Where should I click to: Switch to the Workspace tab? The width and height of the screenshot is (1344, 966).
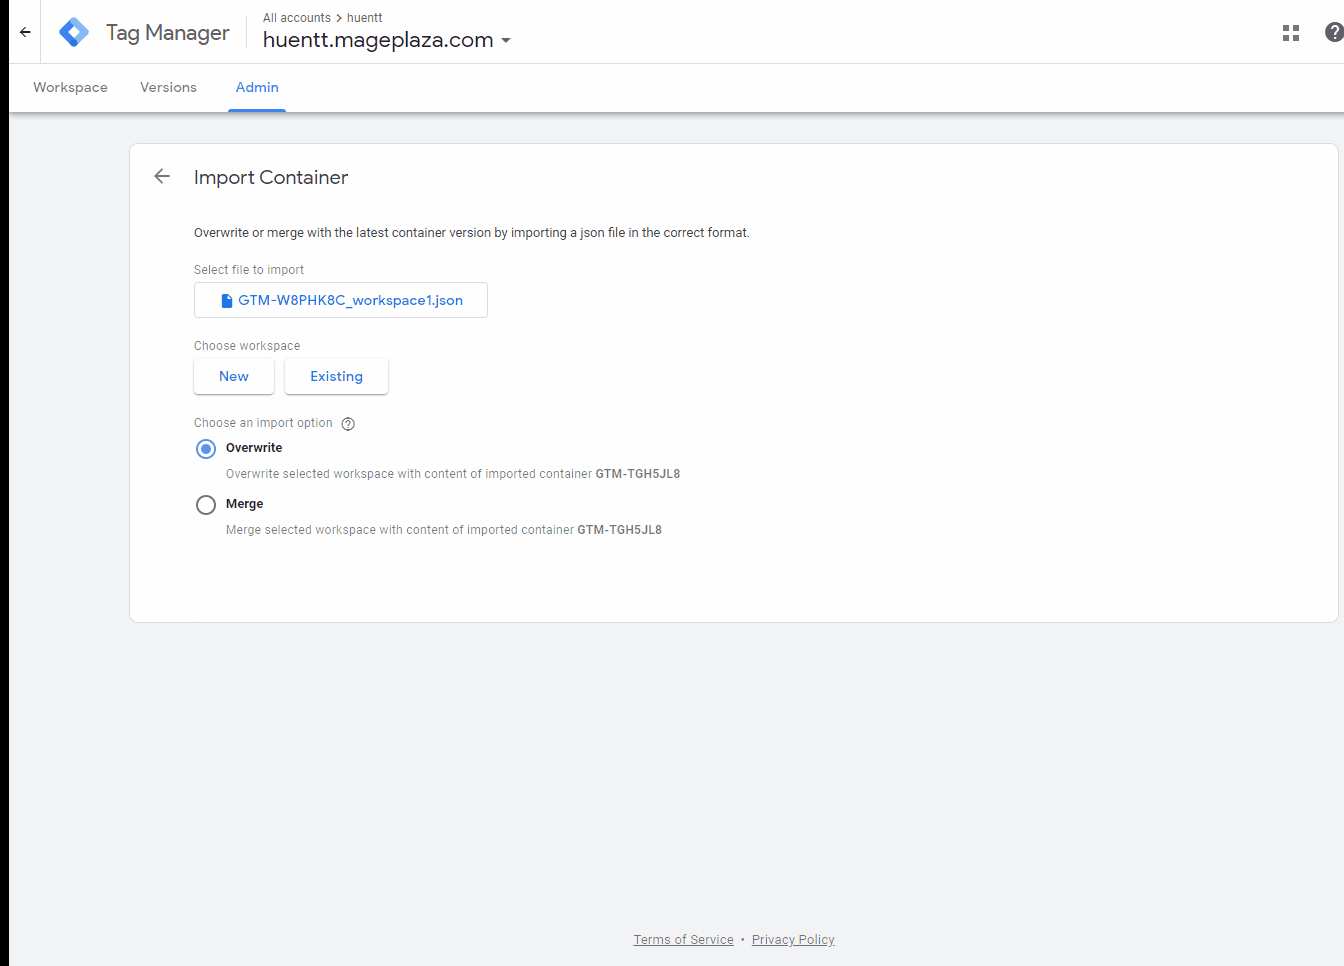coord(70,87)
